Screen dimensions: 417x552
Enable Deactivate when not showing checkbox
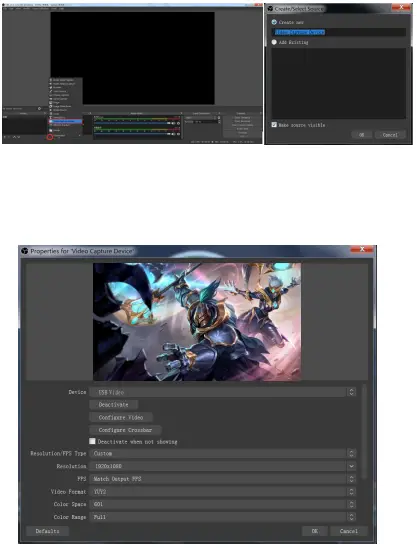(x=92, y=441)
